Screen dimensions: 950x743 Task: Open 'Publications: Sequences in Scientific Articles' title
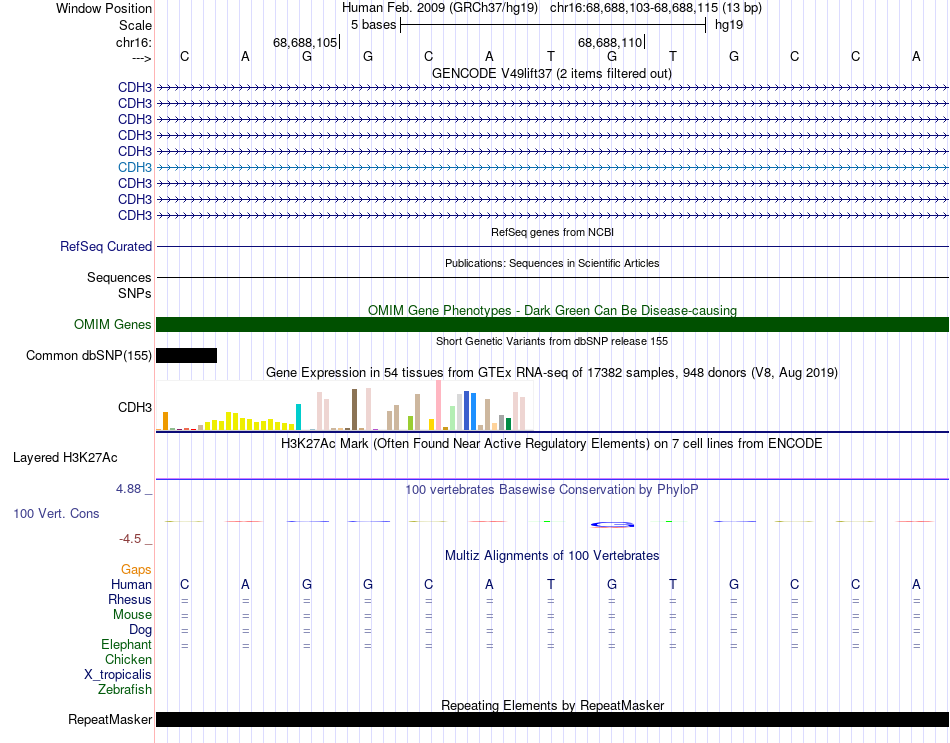[x=552, y=263]
